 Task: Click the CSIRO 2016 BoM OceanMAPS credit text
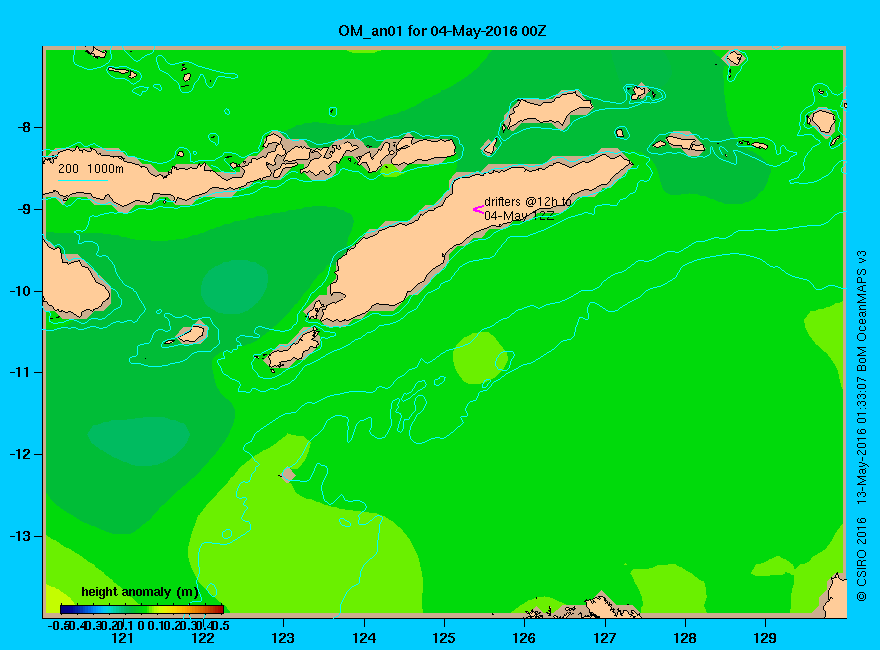pyautogui.click(x=861, y=426)
